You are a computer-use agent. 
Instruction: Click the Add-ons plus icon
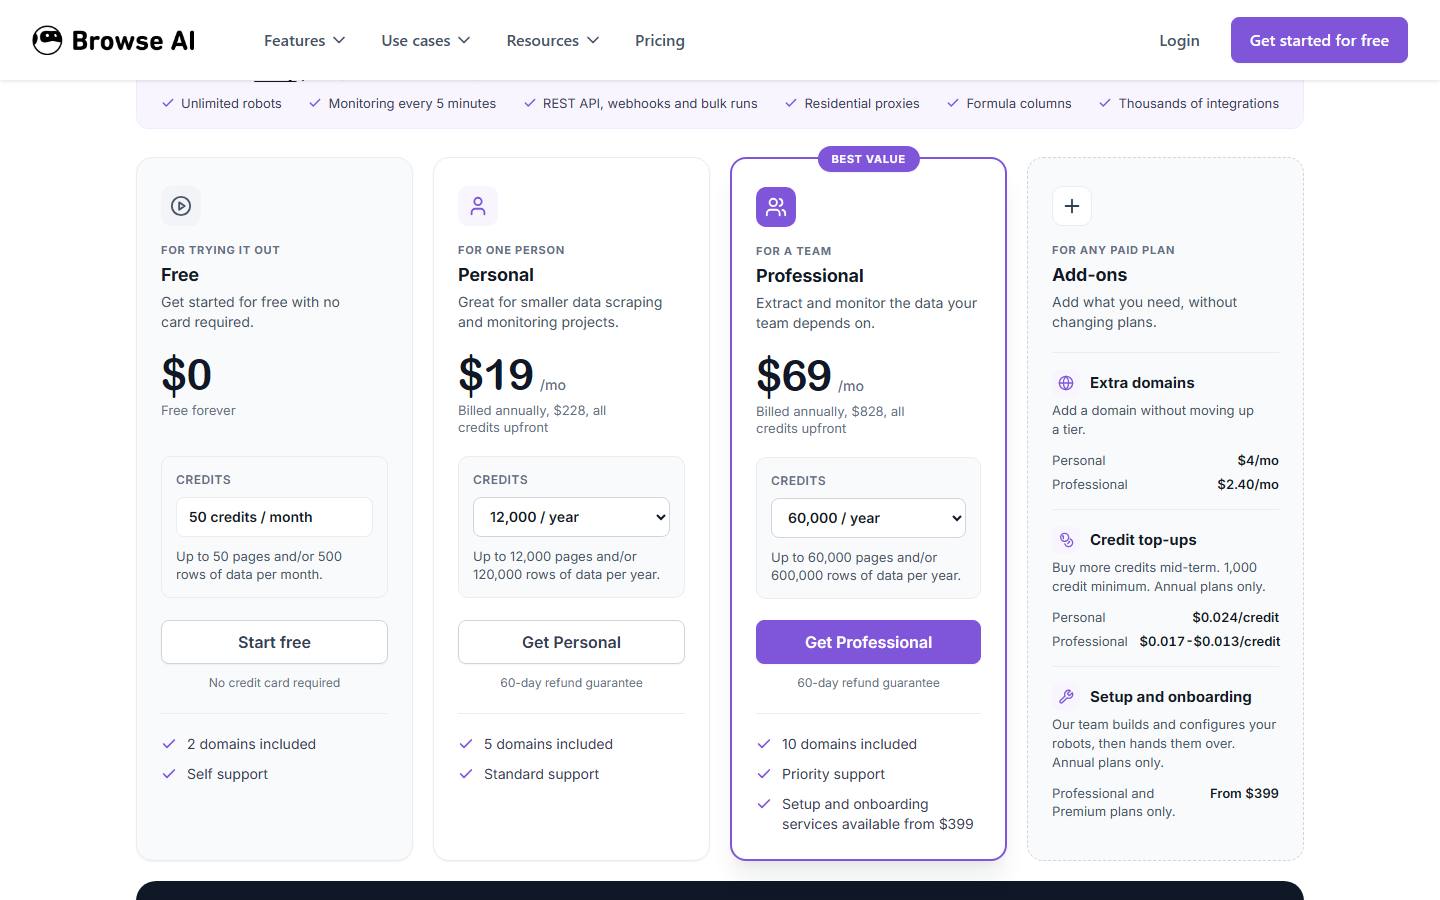coord(1072,206)
